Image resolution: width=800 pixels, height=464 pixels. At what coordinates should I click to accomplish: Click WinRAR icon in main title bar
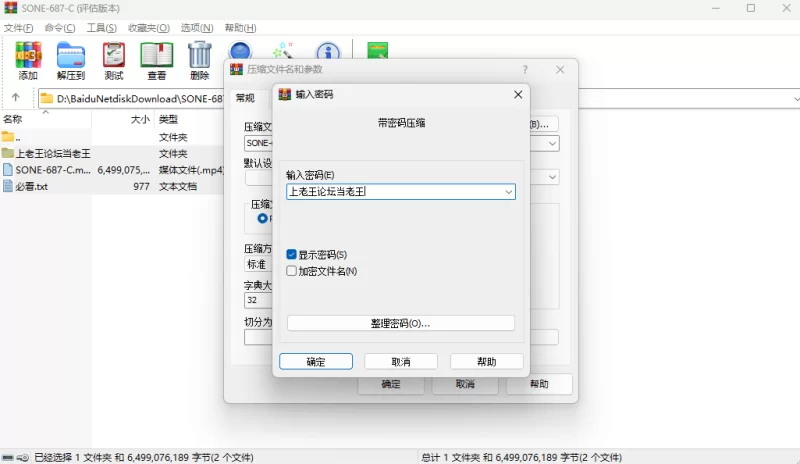click(10, 8)
